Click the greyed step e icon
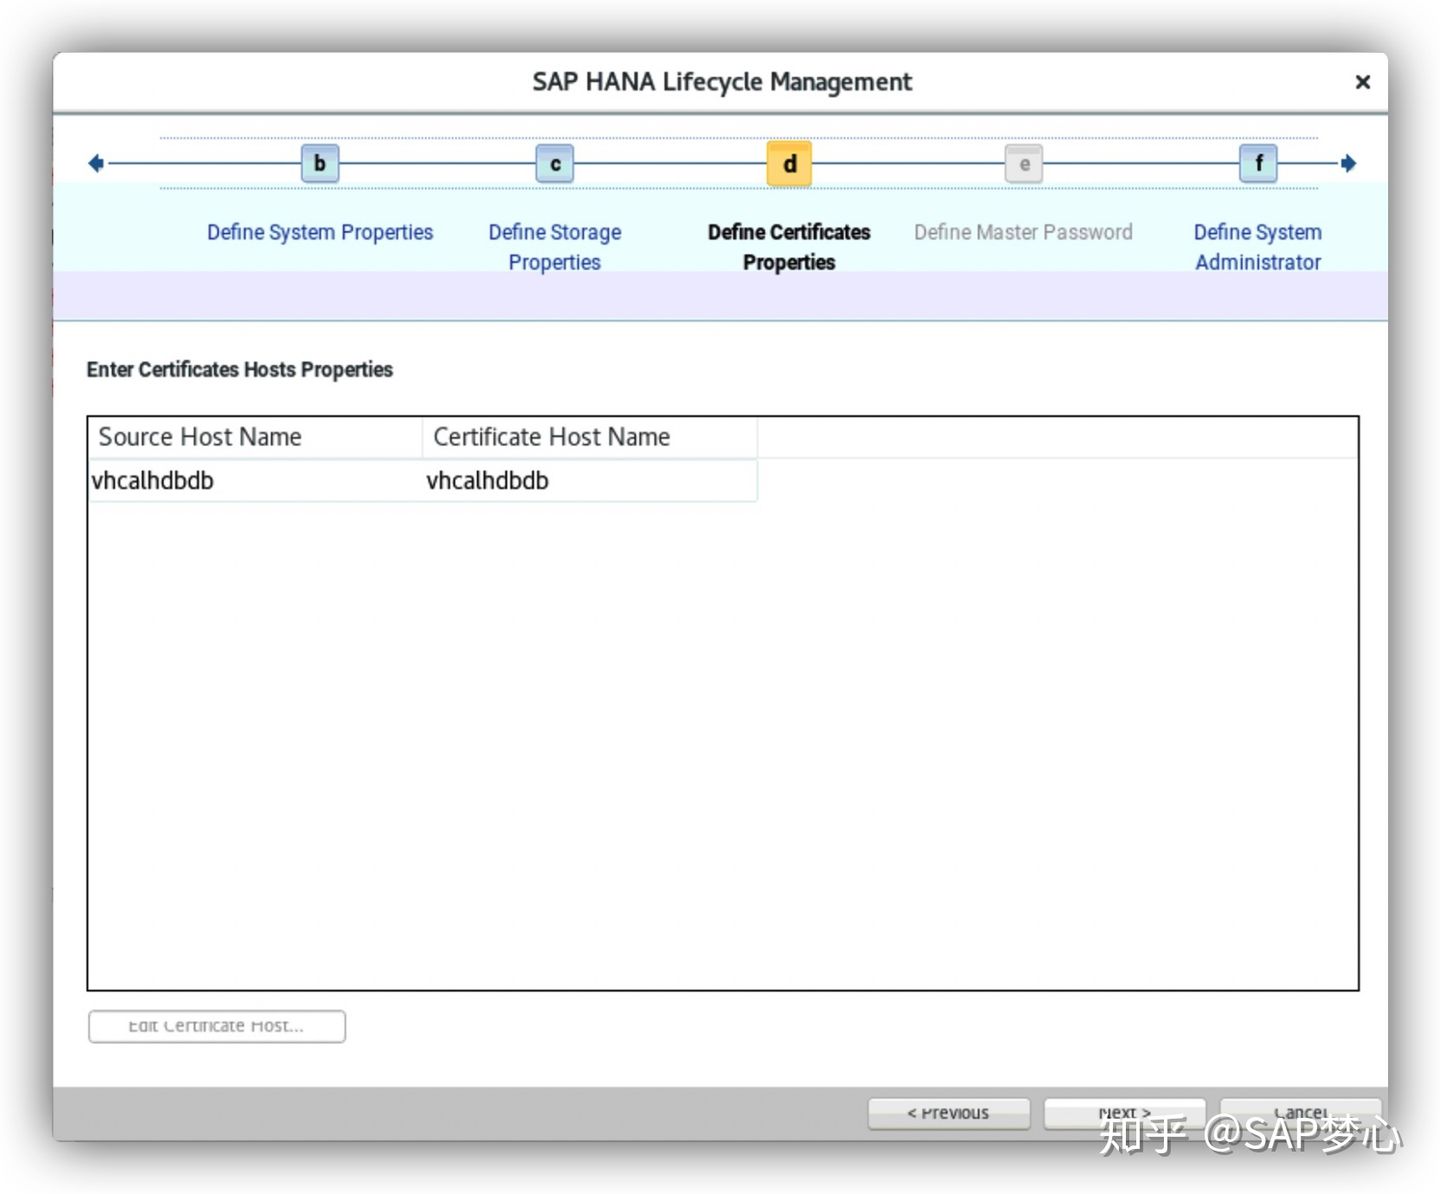The height and width of the screenshot is (1194, 1440). pyautogui.click(x=1024, y=164)
